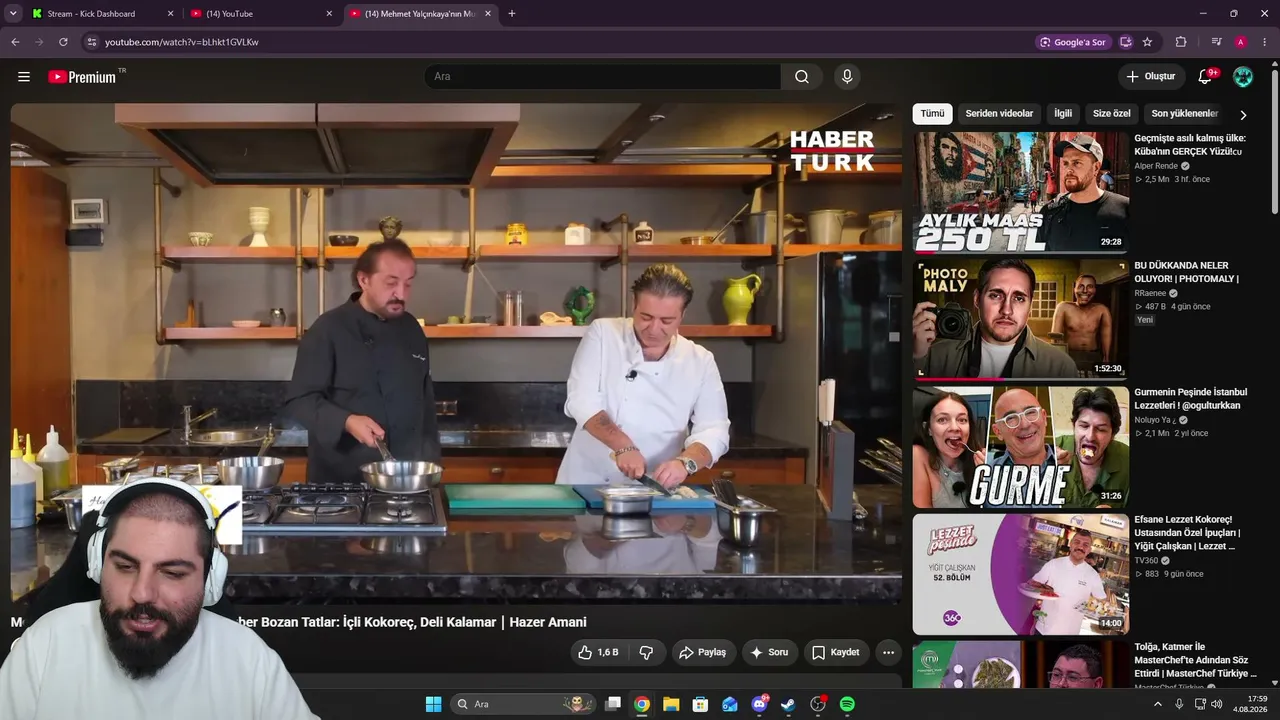This screenshot has width=1280, height=720.
Task: Click the Kaydet save button
Action: 836,652
